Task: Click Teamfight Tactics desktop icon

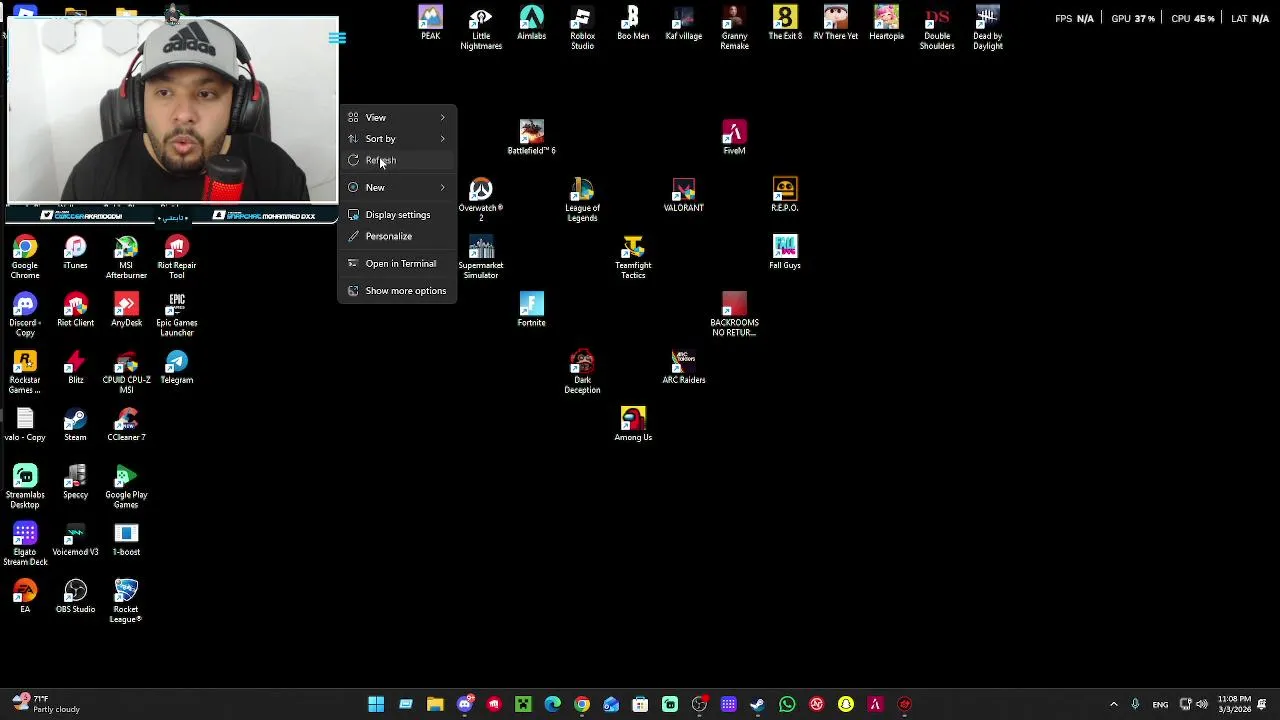Action: [633, 258]
